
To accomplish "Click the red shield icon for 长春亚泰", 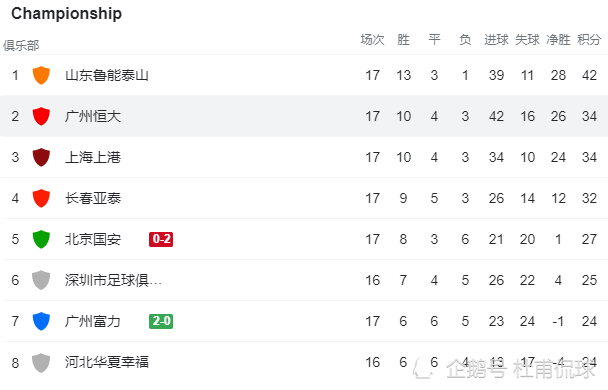I will 41,198.
